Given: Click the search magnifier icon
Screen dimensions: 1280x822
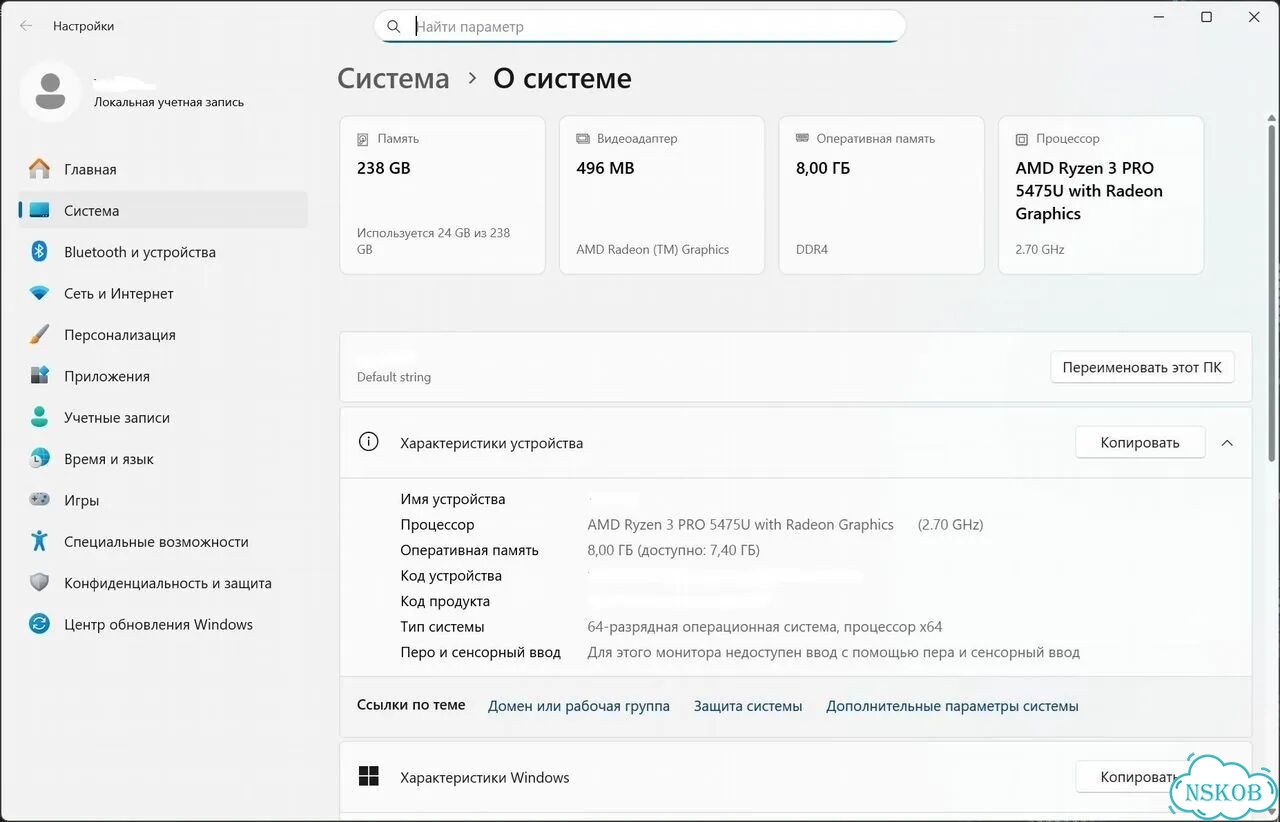Looking at the screenshot, I should tap(394, 27).
